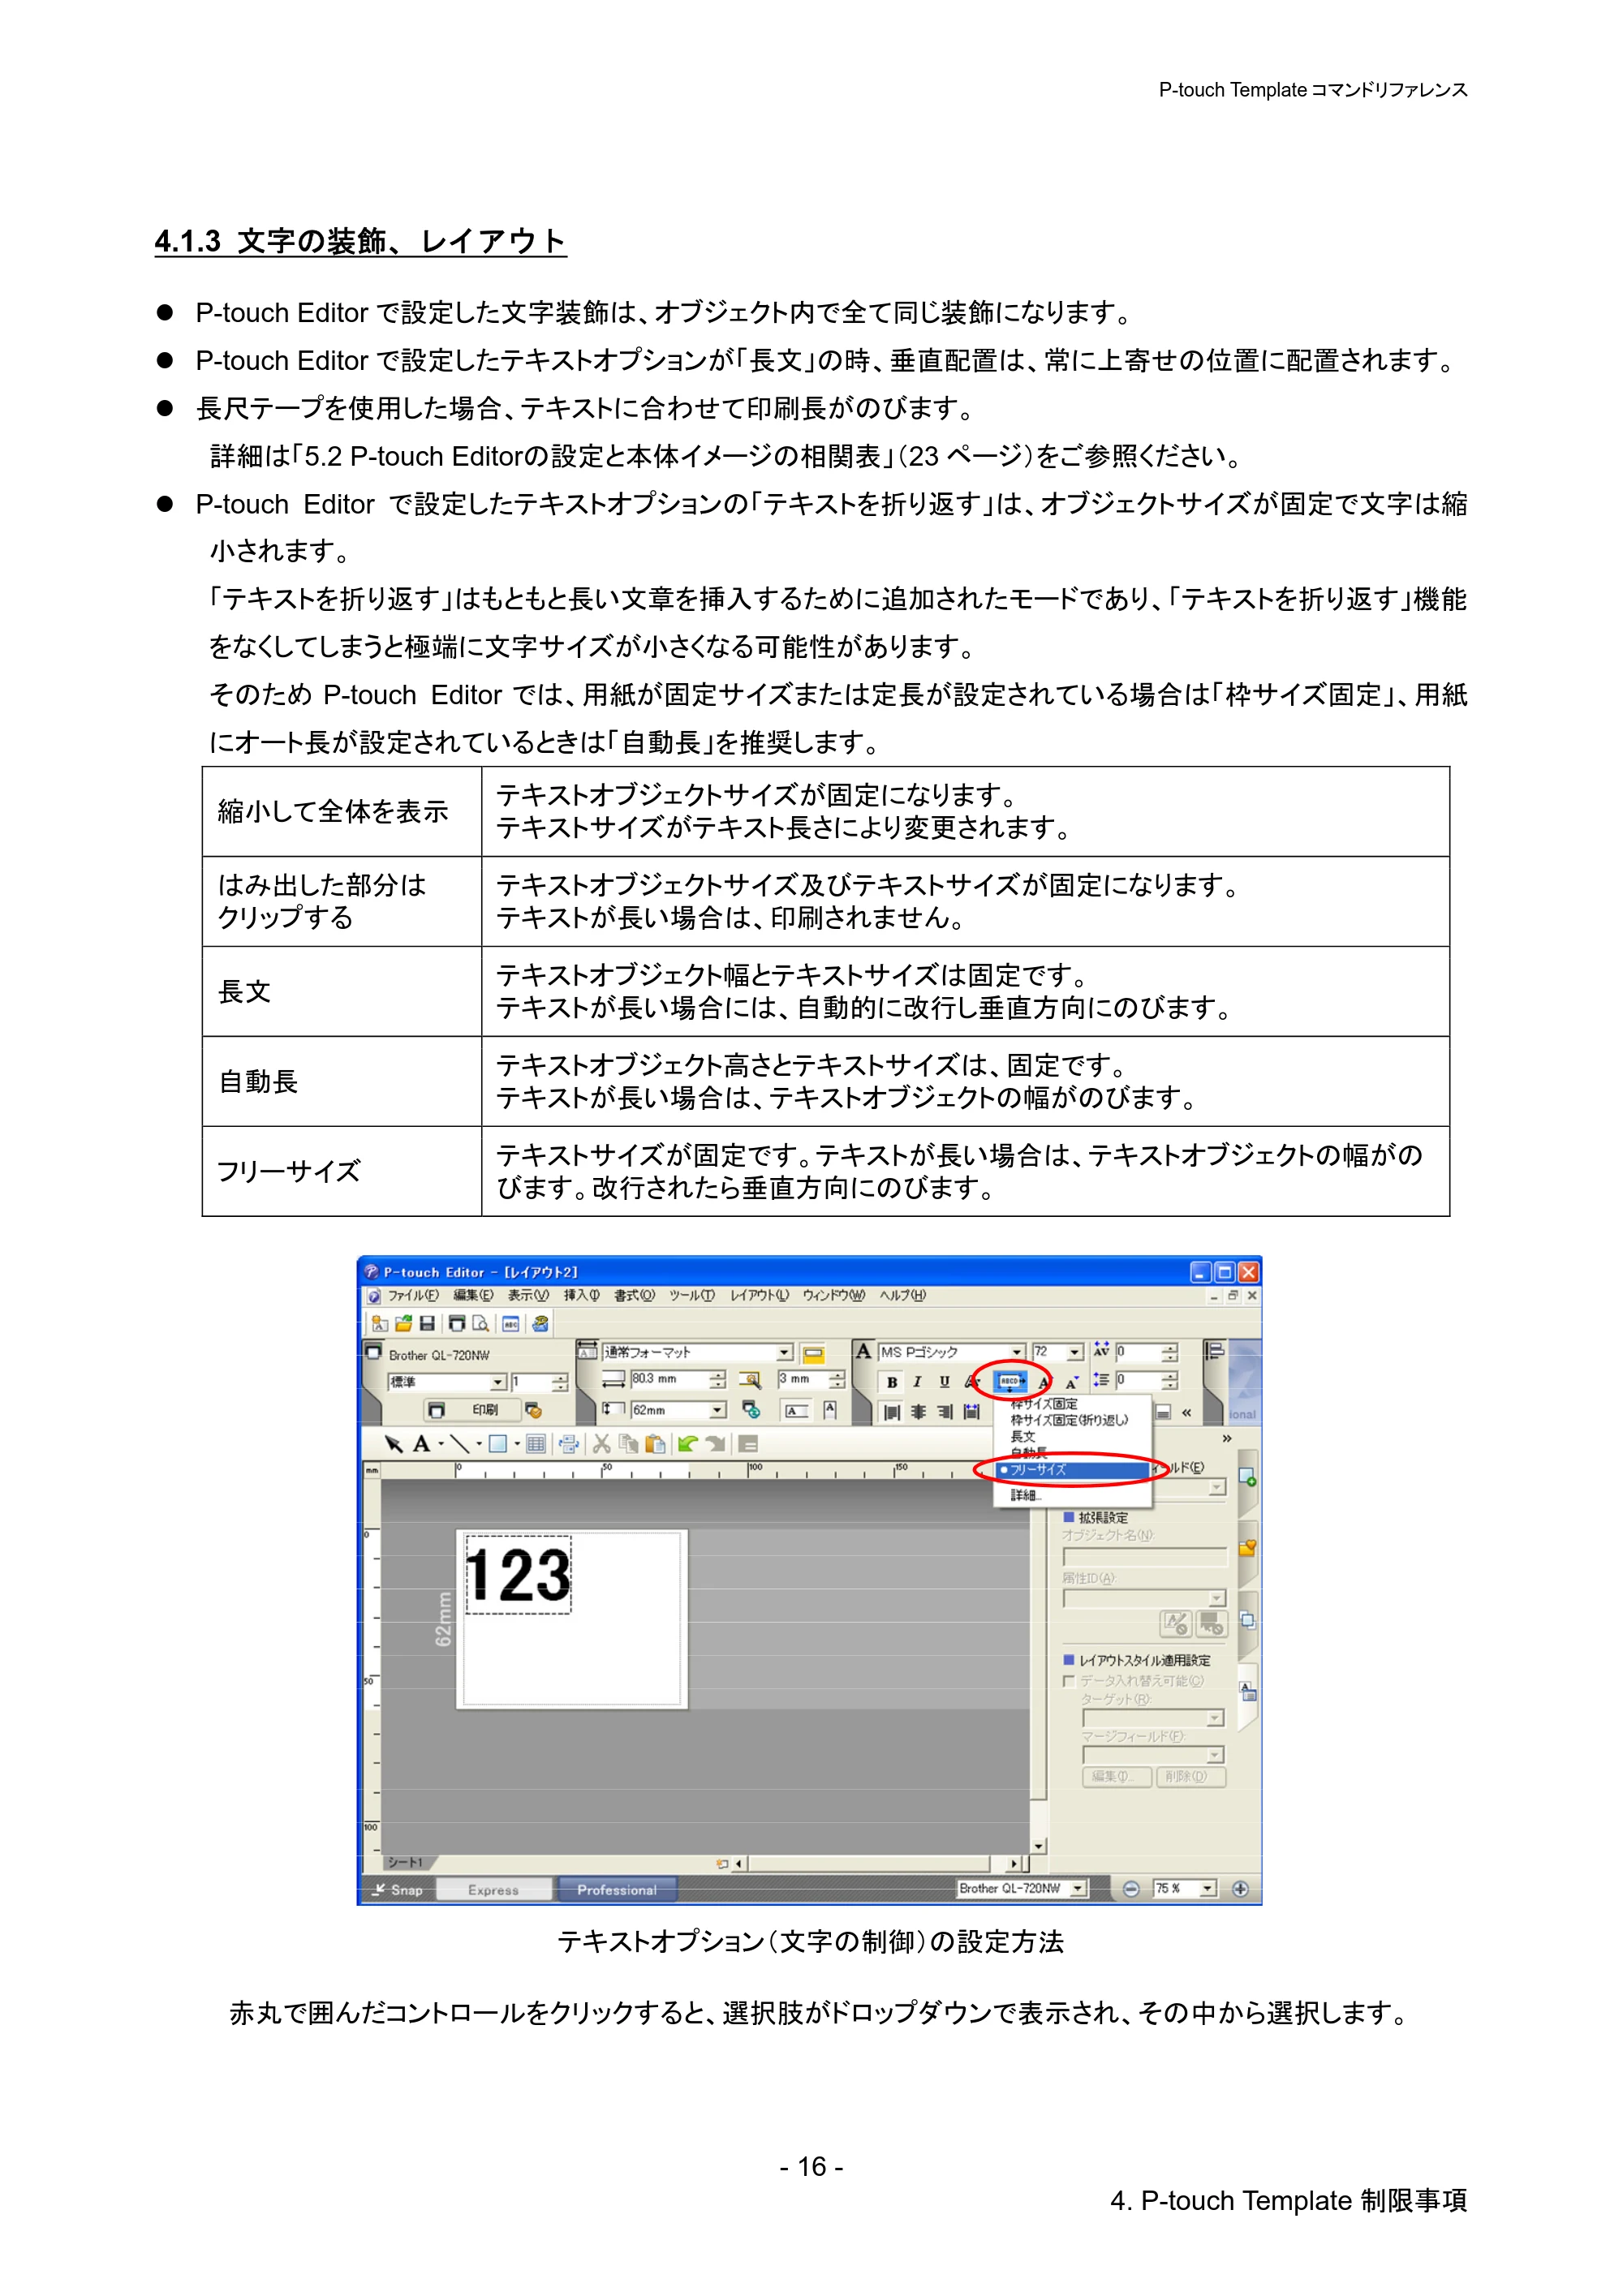Open the 書式(O) menu
This screenshot has height=2296, width=1623.
click(x=634, y=1295)
